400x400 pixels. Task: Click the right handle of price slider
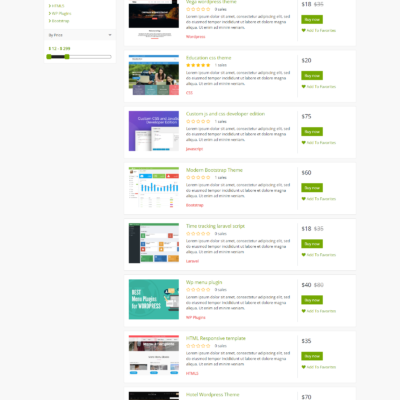coord(67,57)
